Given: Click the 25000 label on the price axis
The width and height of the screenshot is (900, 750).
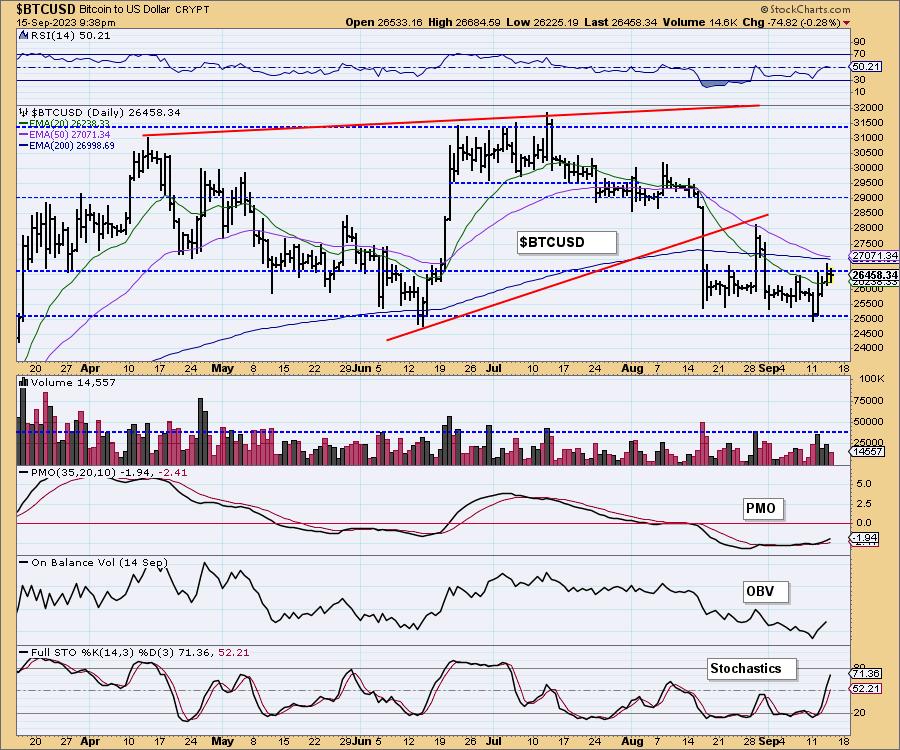Looking at the screenshot, I should click(x=867, y=318).
